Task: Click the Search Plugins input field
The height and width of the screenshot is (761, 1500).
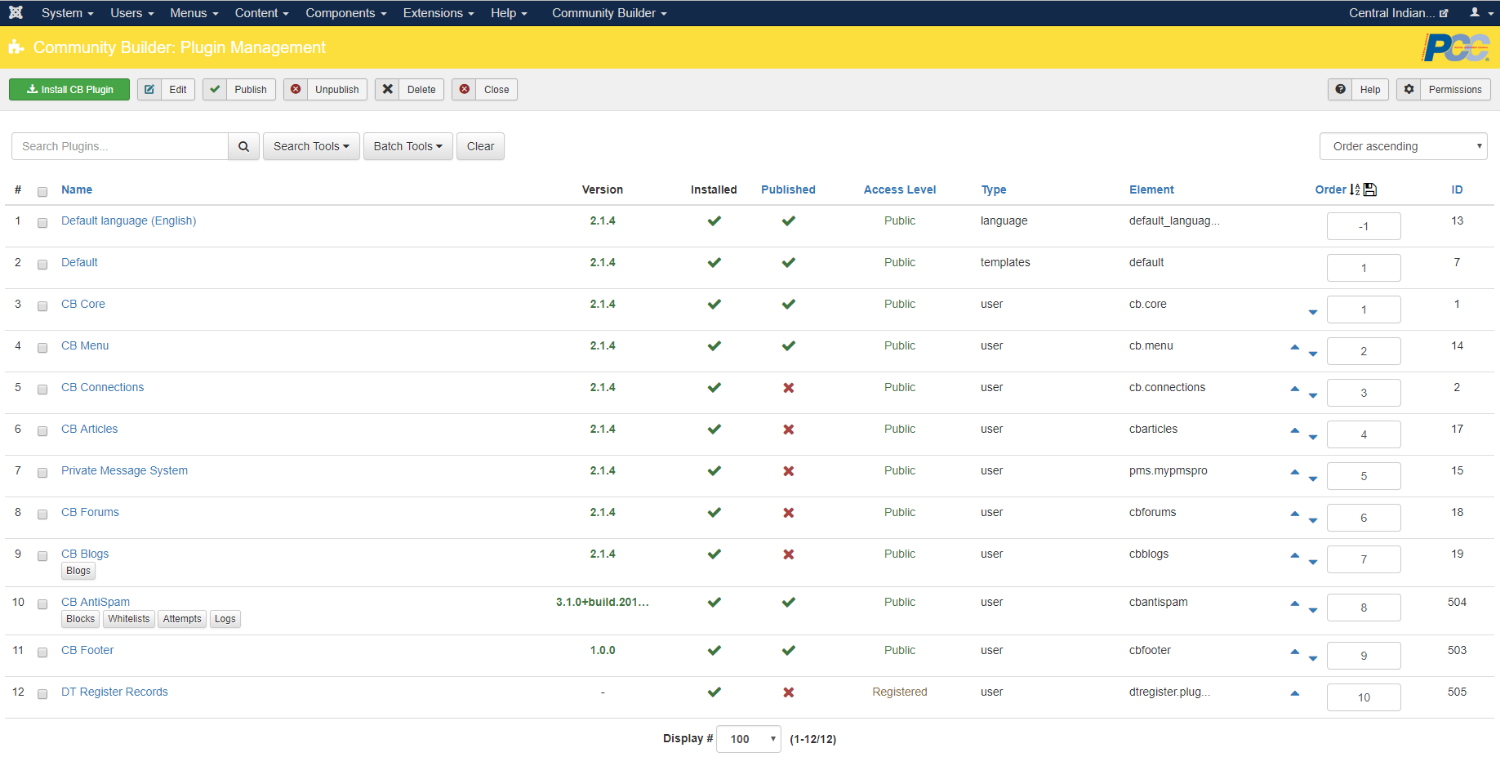Action: tap(120, 146)
